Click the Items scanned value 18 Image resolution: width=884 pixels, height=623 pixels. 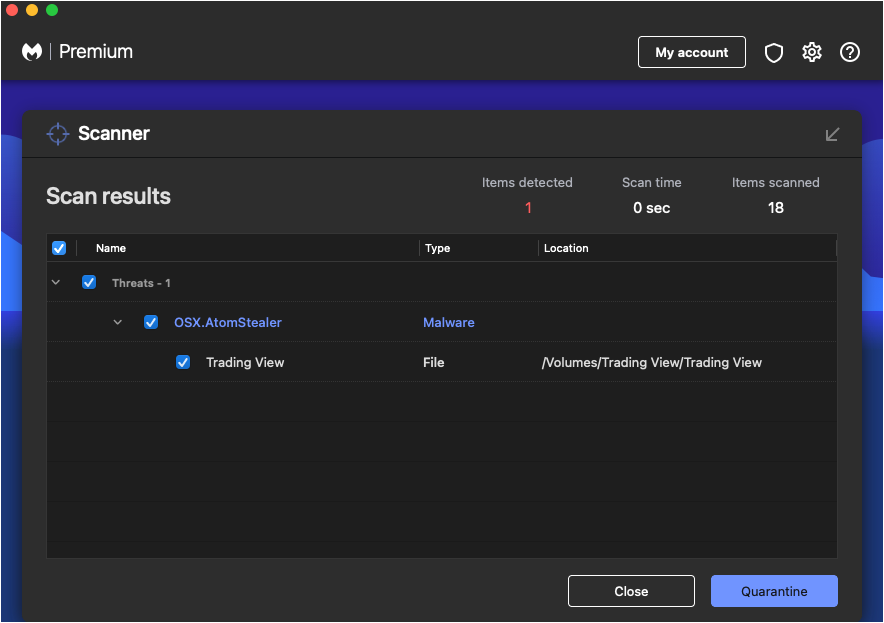pos(776,208)
